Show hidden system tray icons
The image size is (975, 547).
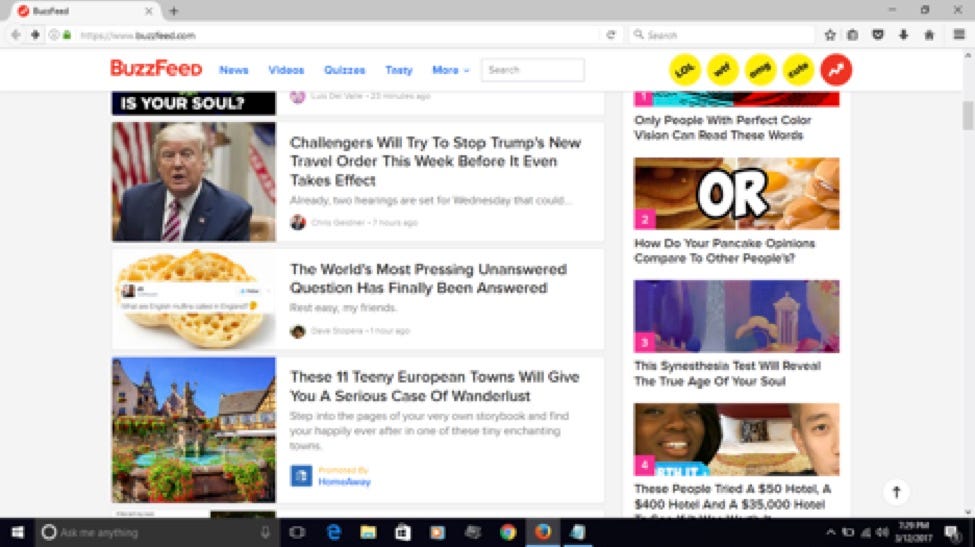click(830, 532)
